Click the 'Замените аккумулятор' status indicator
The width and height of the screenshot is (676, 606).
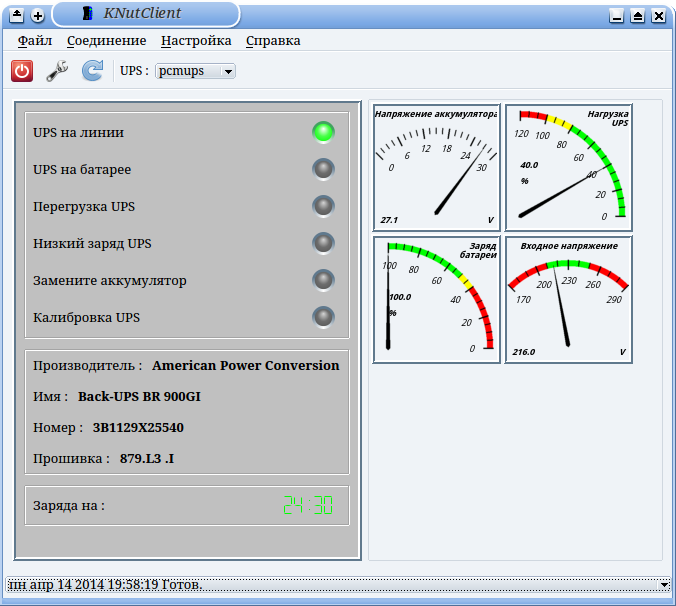323,280
